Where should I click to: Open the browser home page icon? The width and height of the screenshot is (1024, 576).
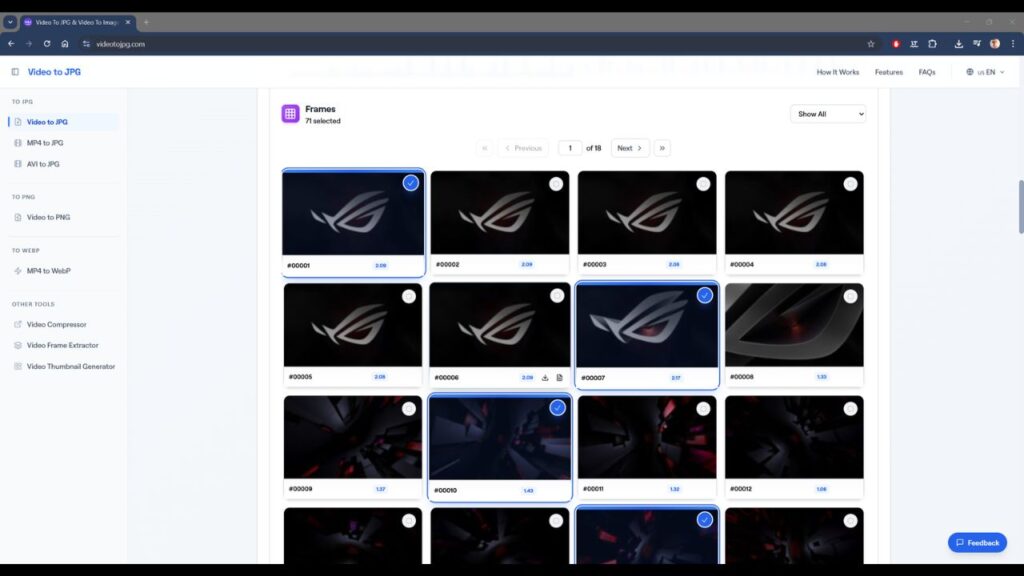[x=65, y=44]
